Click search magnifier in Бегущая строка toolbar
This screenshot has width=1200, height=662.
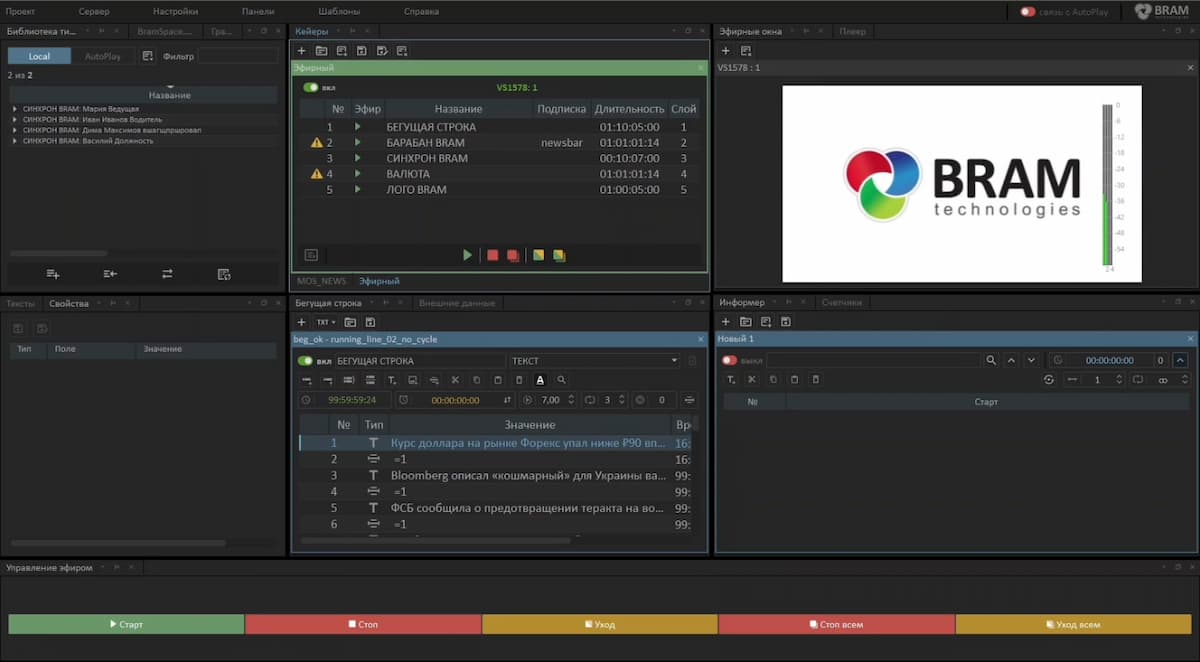562,380
